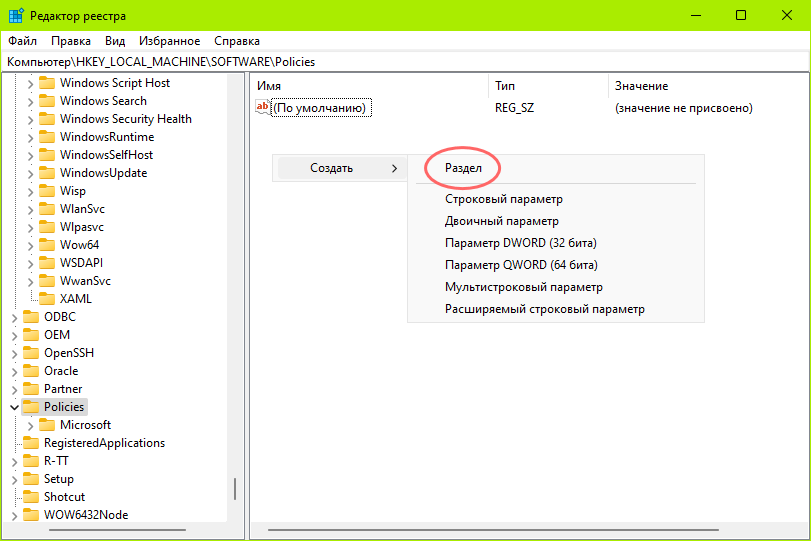This screenshot has width=811, height=541.
Task: Click the Shotcut key folder icon
Action: (30, 497)
